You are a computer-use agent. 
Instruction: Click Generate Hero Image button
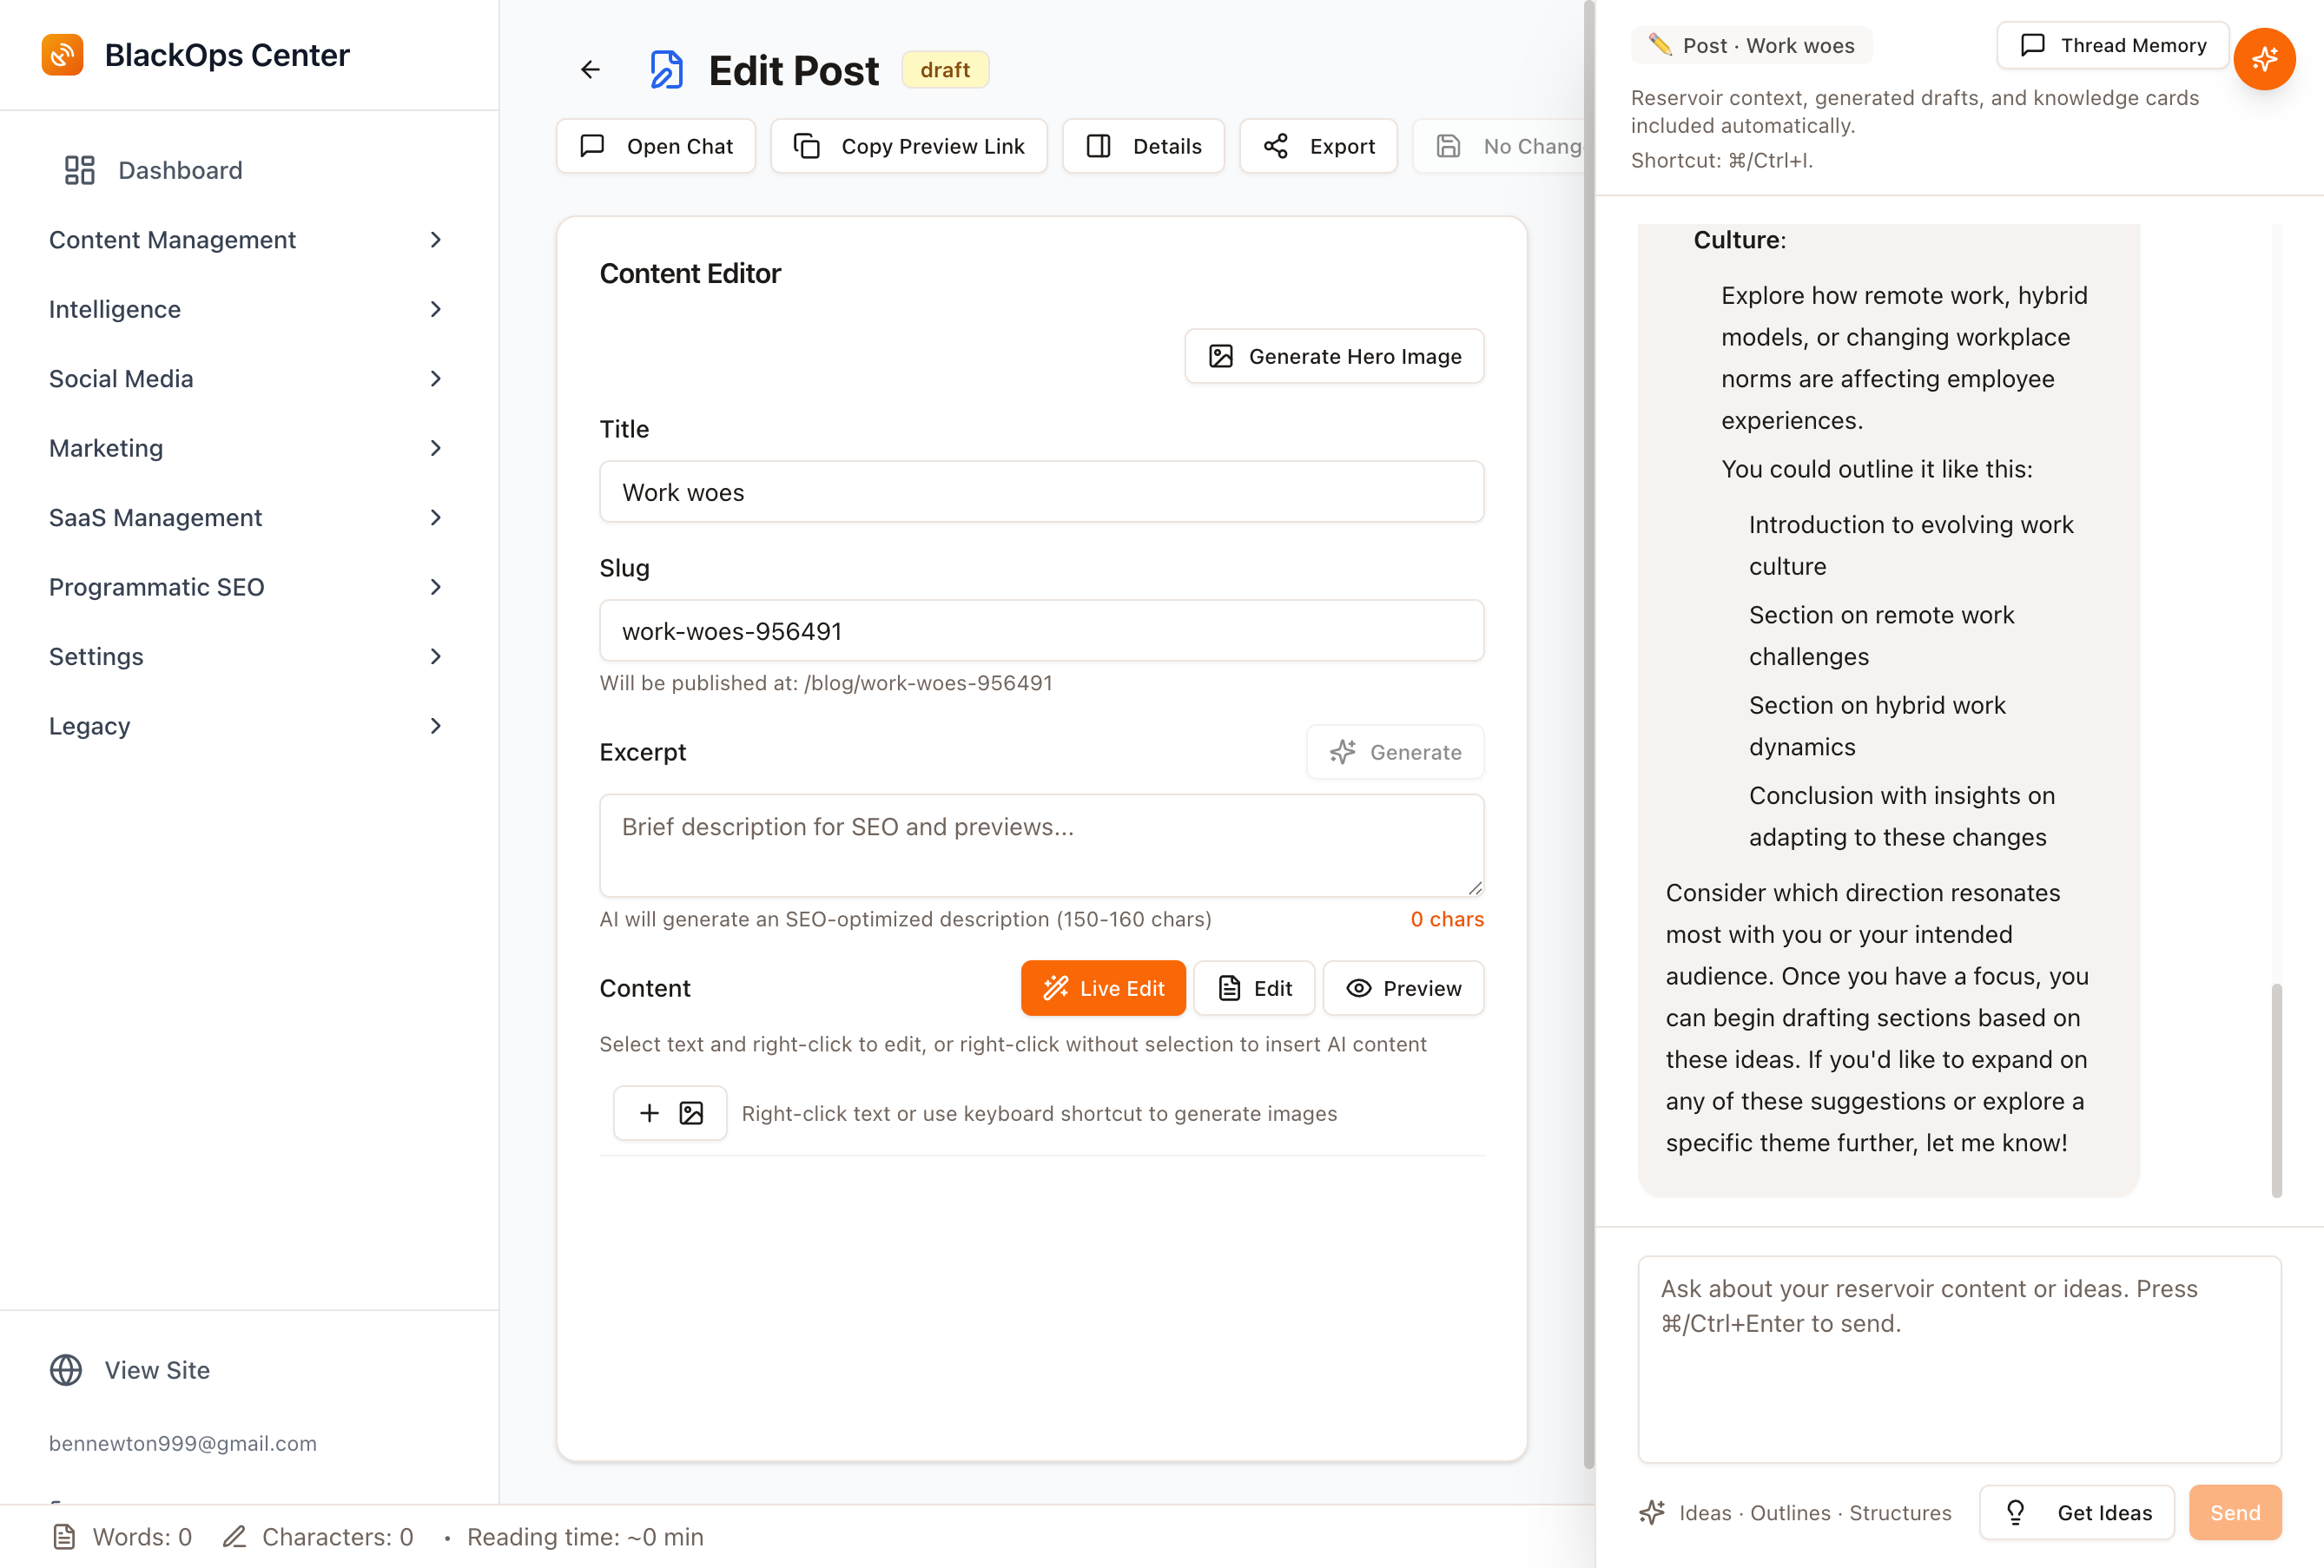point(1334,357)
